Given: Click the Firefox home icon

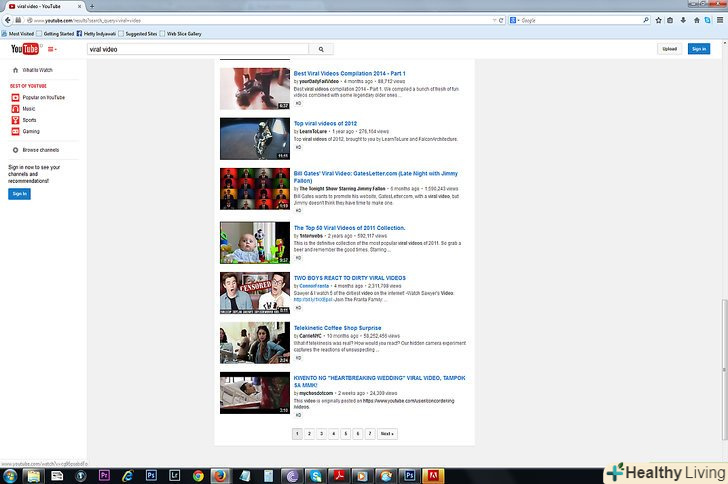Looking at the screenshot, I should coord(696,20).
